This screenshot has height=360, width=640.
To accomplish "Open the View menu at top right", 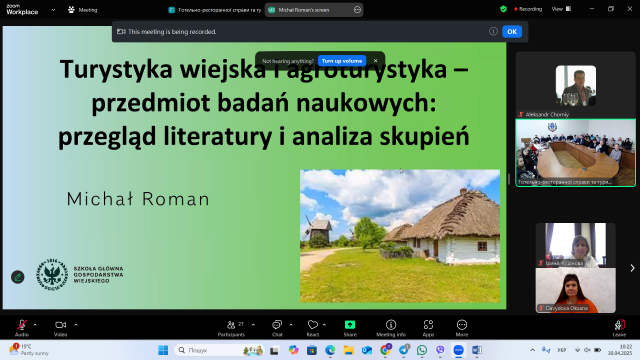I will coord(561,9).
